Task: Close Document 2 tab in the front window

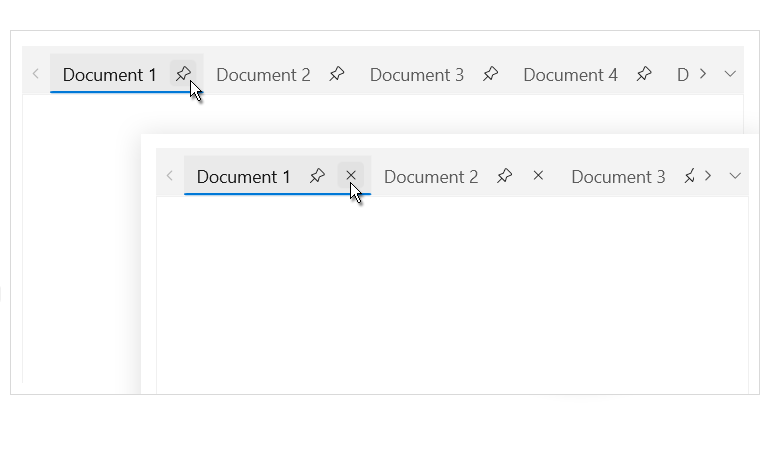Action: coord(538,175)
